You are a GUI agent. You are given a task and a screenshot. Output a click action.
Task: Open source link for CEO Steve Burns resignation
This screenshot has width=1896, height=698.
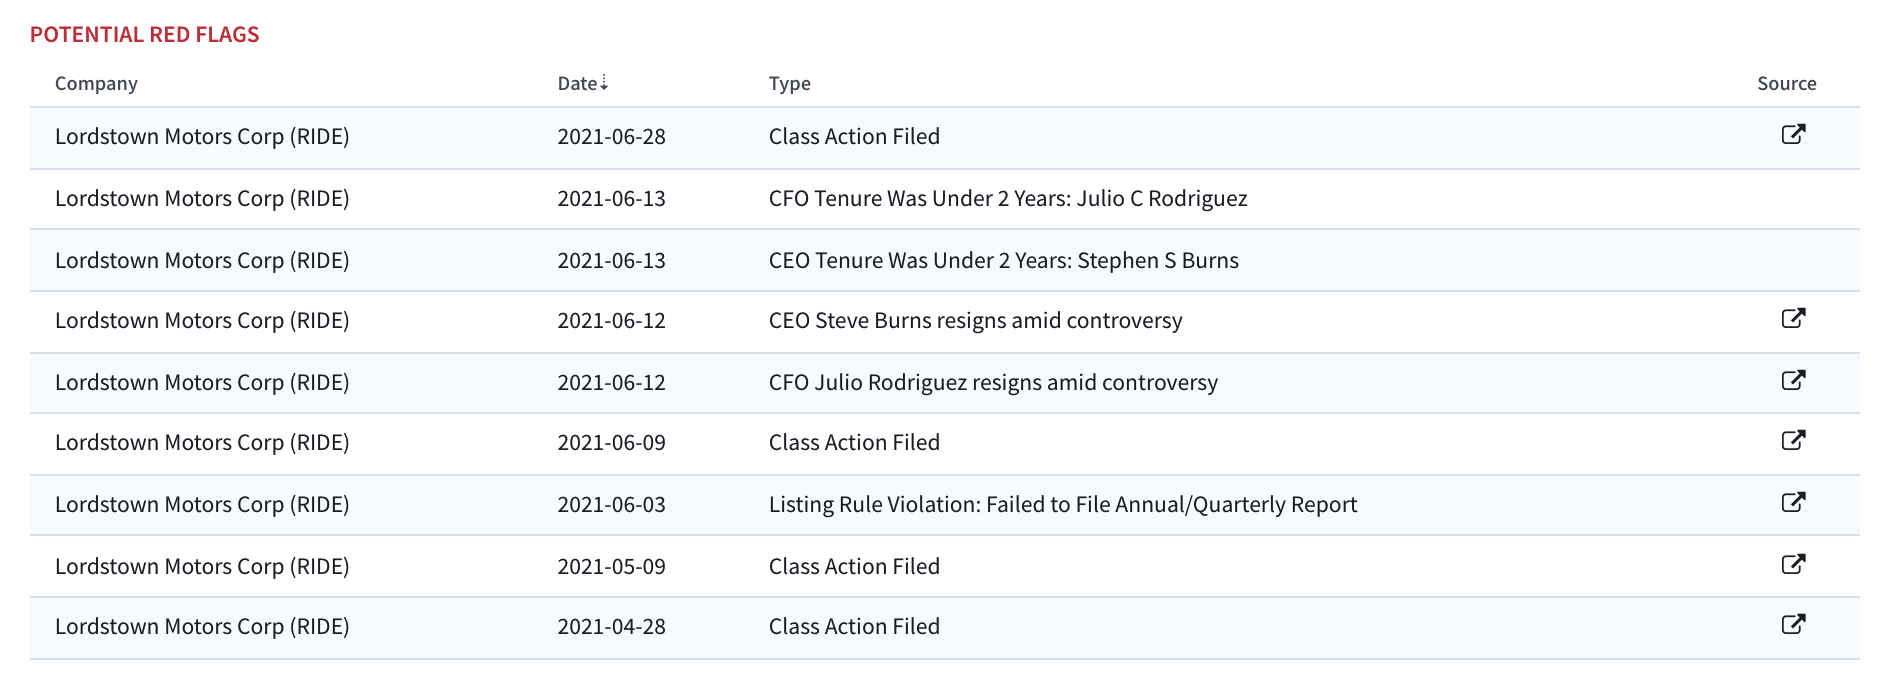point(1793,318)
